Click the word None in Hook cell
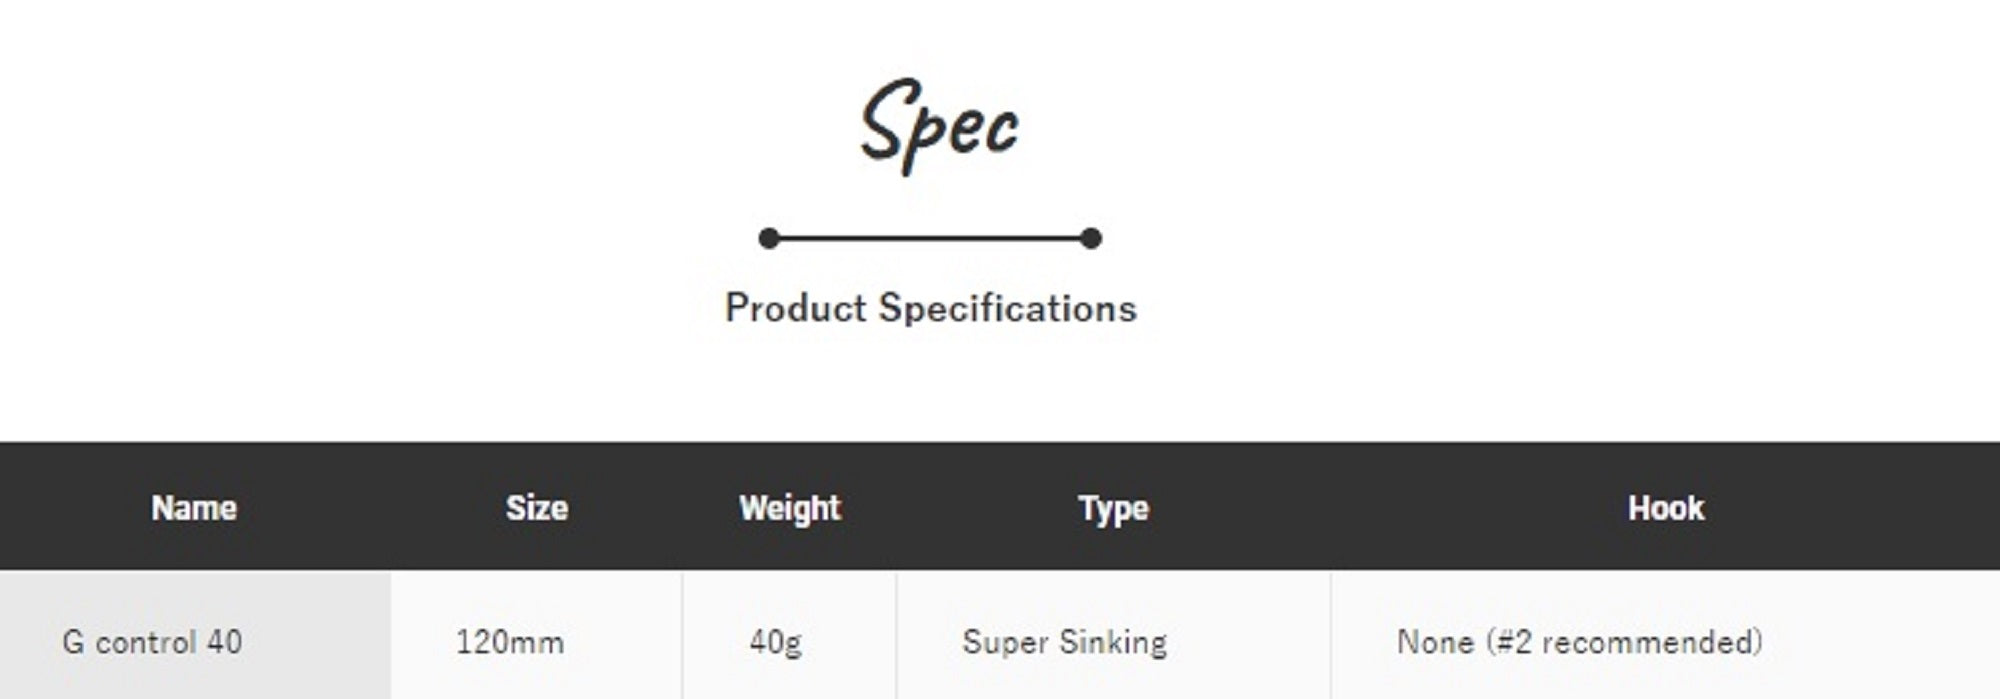The image size is (2000, 699). (x=1435, y=642)
